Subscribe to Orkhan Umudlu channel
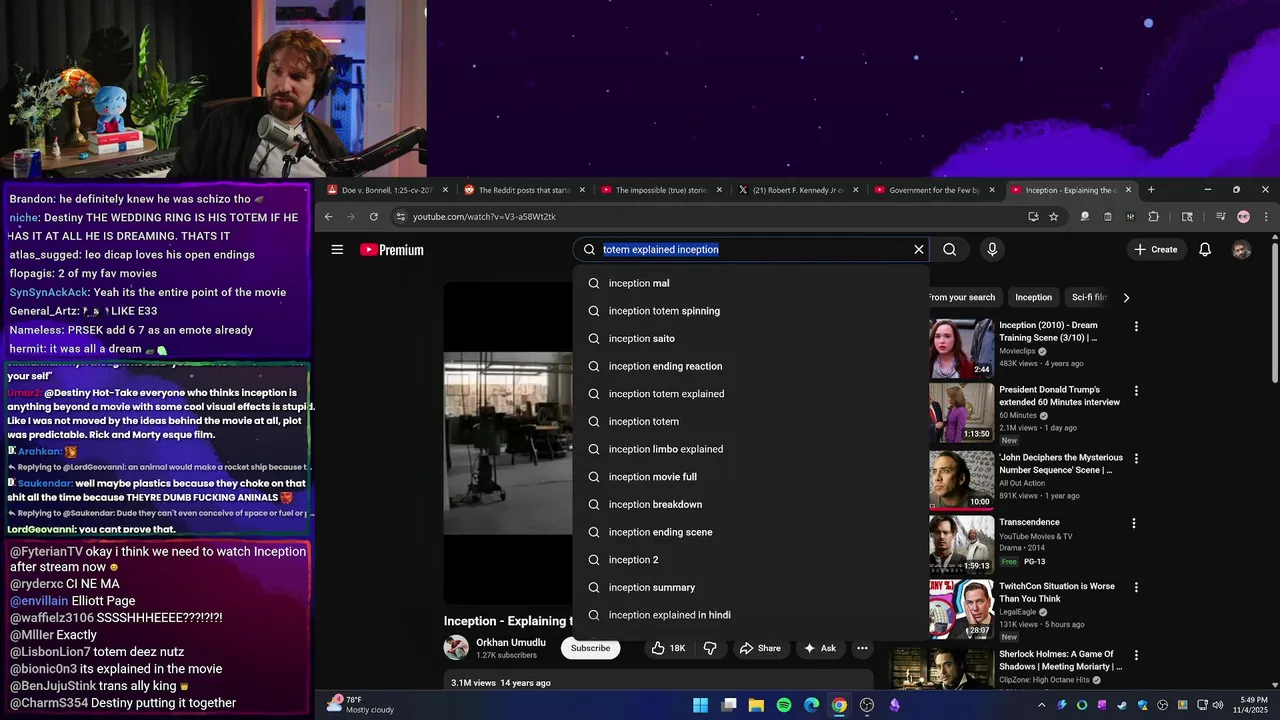1280x720 pixels. (590, 648)
